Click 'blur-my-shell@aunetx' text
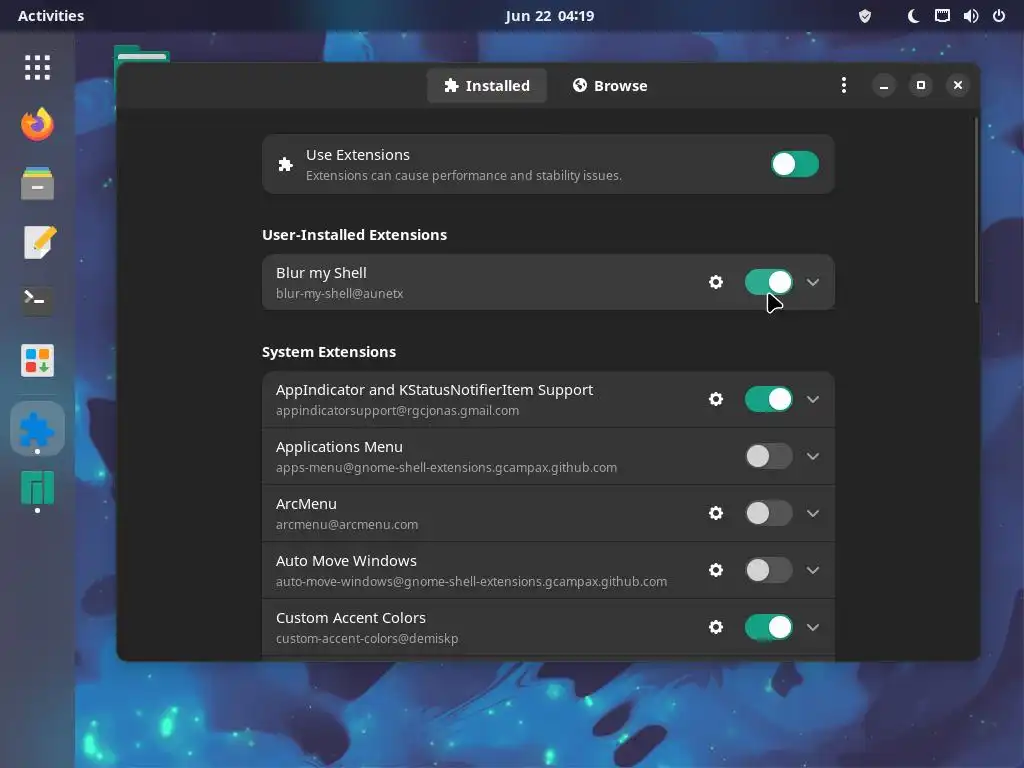This screenshot has width=1024, height=768. click(340, 294)
